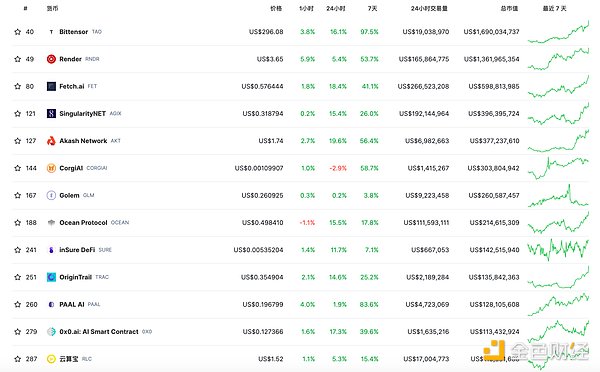Click the Bittensor TAO coin icon
The image size is (600, 372).
coord(51,32)
